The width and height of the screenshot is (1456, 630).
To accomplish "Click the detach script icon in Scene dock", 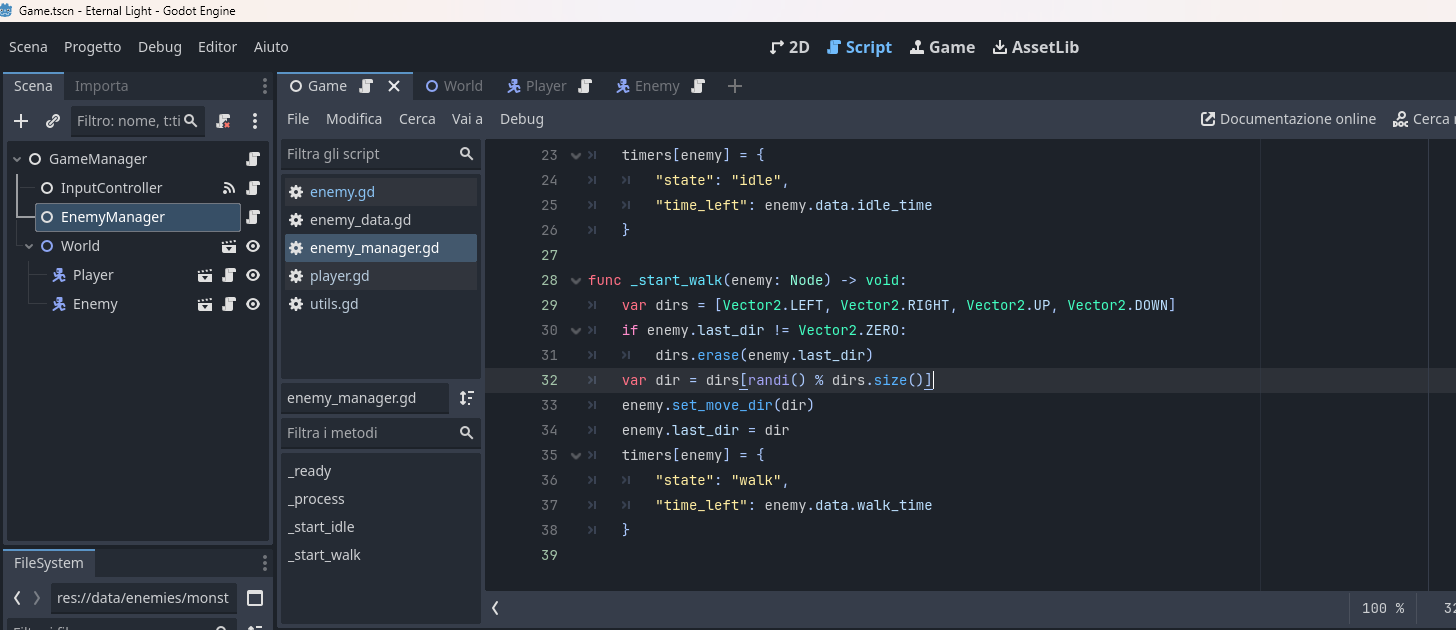I will [x=223, y=121].
